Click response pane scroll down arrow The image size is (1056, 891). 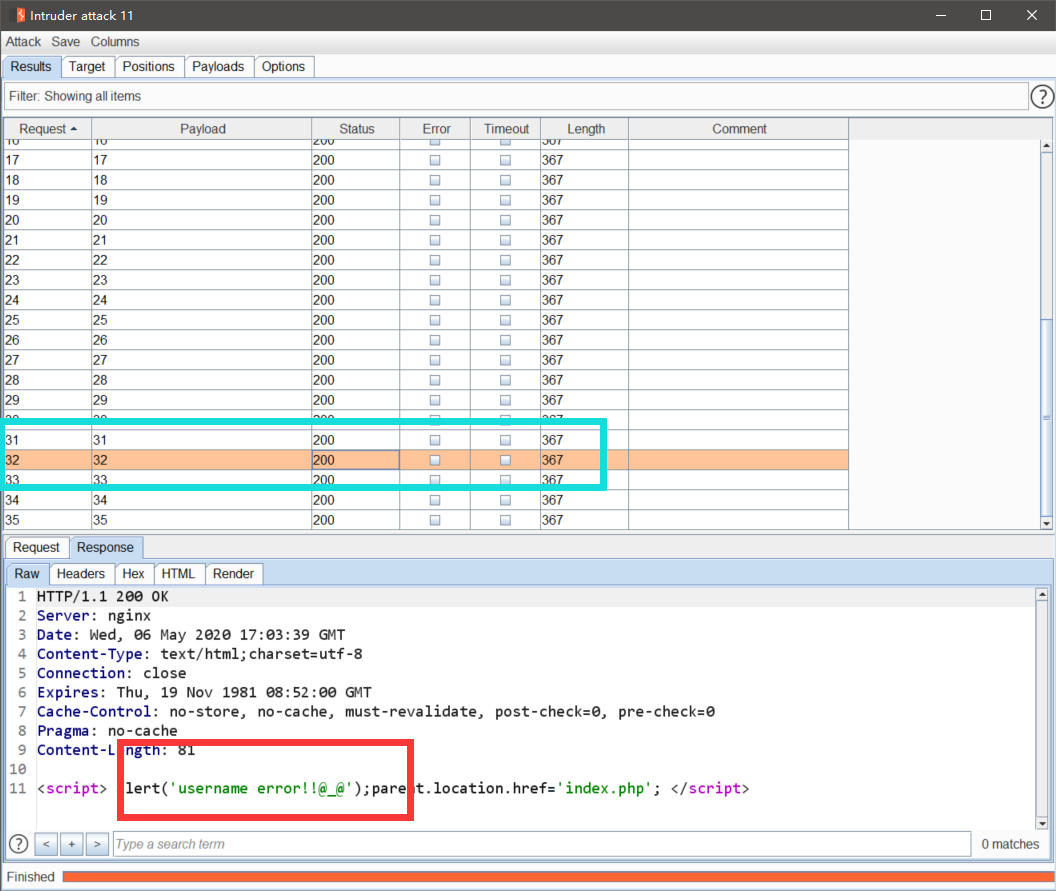1042,823
